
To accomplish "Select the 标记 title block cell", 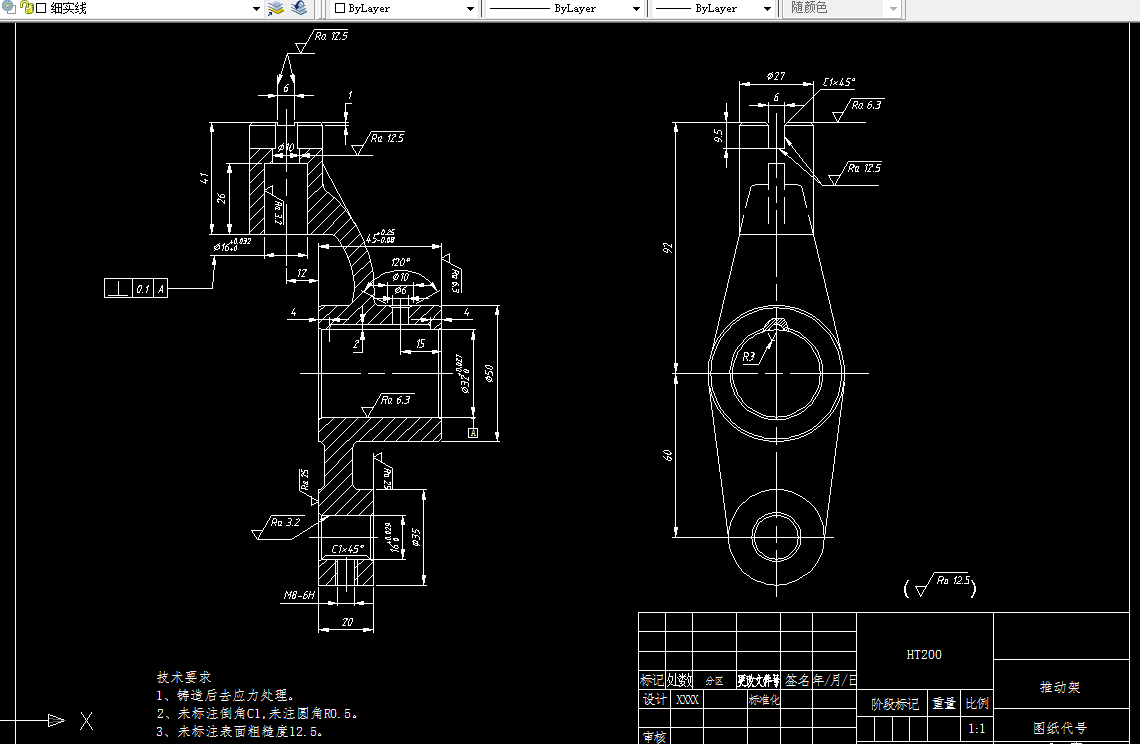I will tap(652, 680).
